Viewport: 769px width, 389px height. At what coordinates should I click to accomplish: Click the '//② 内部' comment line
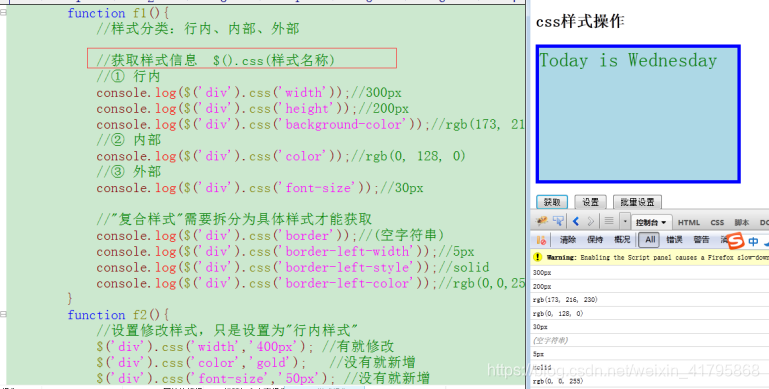[128, 140]
